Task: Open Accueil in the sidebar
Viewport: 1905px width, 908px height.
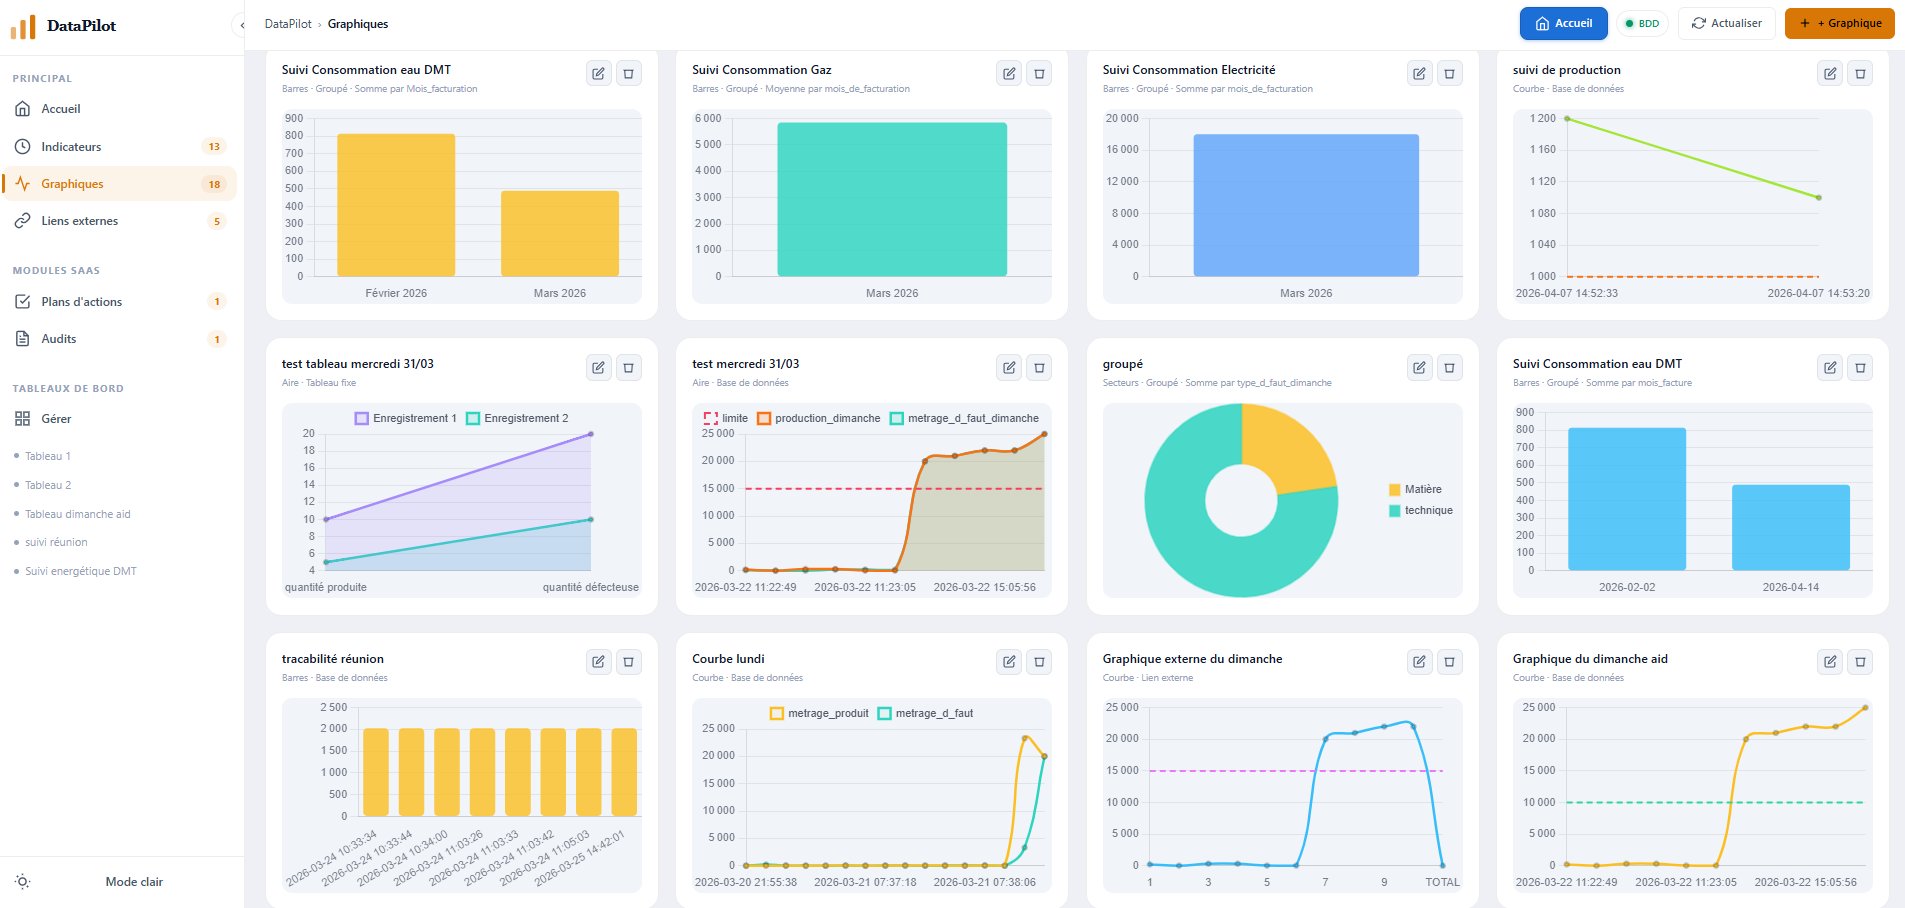Action: click(x=120, y=109)
